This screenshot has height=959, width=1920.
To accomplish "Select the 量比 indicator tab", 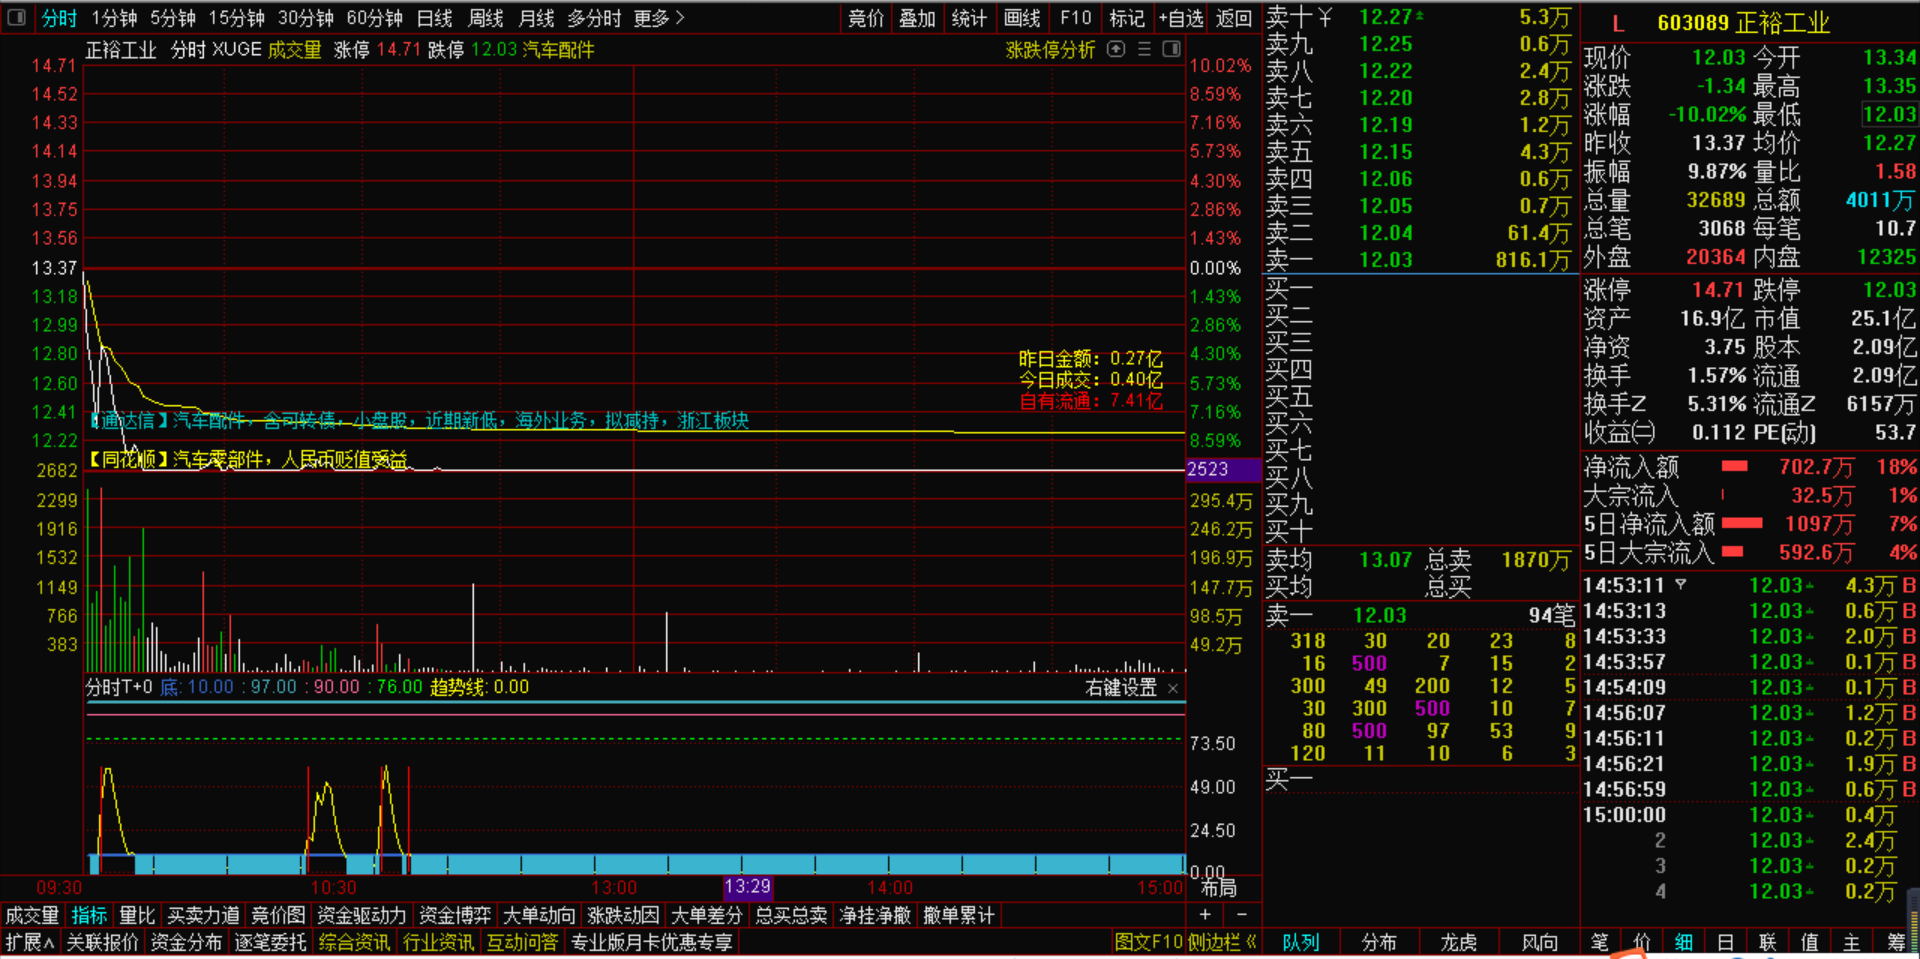I will click(137, 915).
